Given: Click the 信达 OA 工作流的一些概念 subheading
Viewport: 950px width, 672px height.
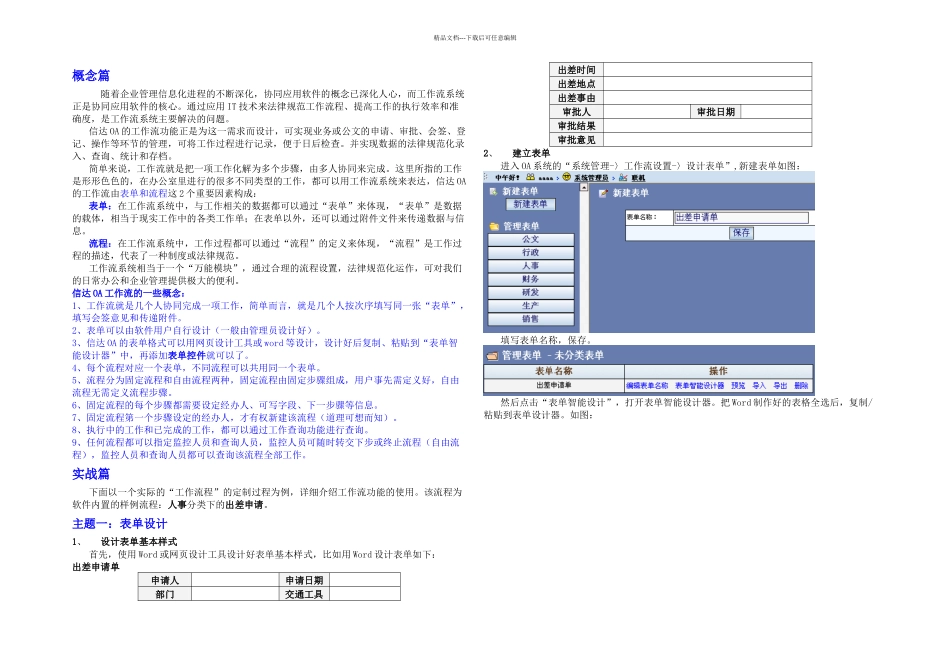Looking at the screenshot, I should click(x=128, y=293).
